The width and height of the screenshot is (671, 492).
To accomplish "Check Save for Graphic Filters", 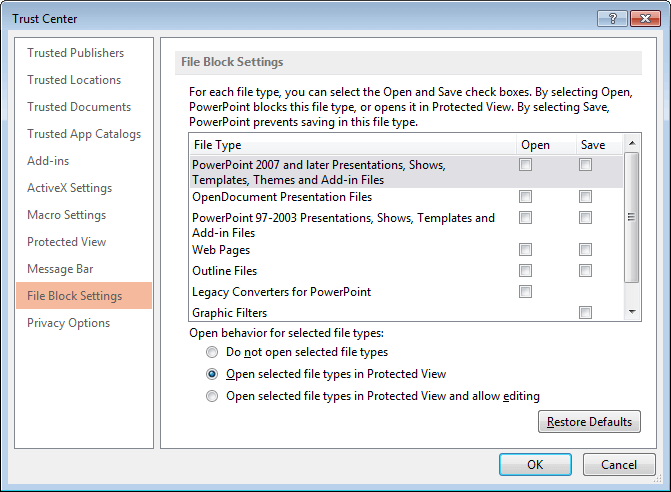I will (x=585, y=313).
